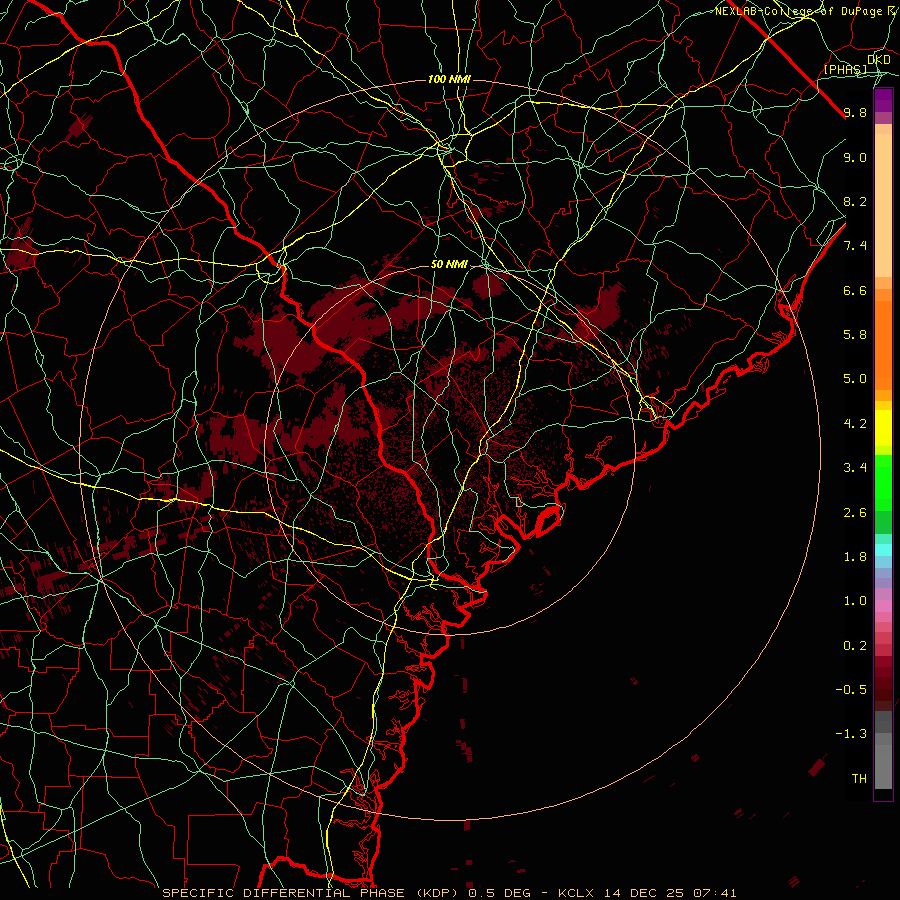Click the 7.4 value on the color scale
Viewport: 900px width, 900px height.
pyautogui.click(x=855, y=246)
